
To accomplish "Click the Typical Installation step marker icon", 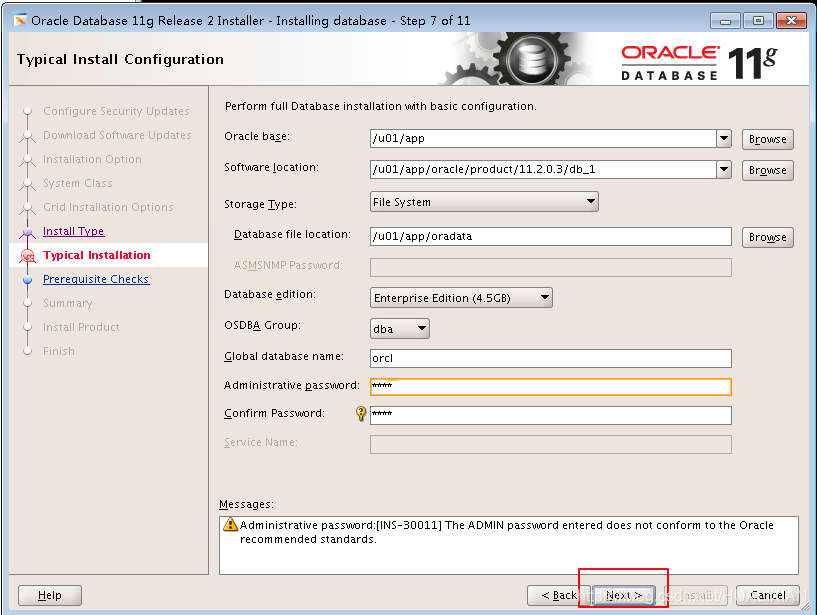I will coord(28,256).
